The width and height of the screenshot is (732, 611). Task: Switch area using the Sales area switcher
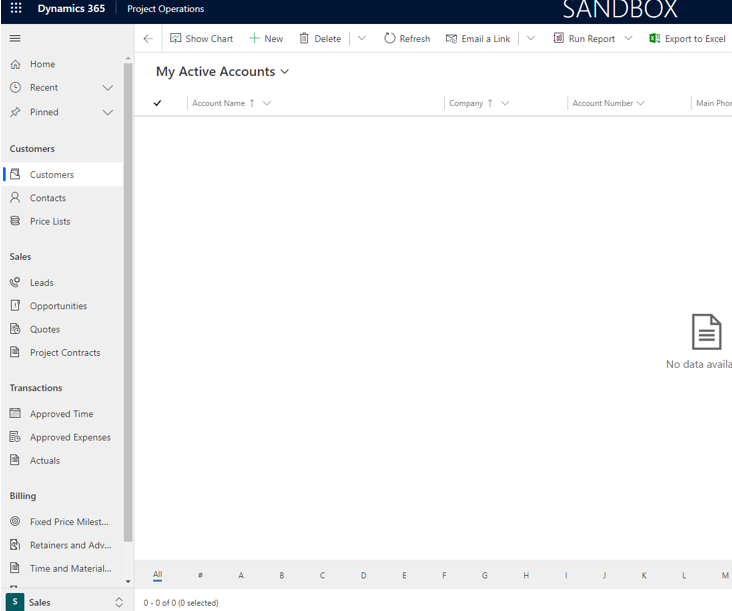pos(65,602)
